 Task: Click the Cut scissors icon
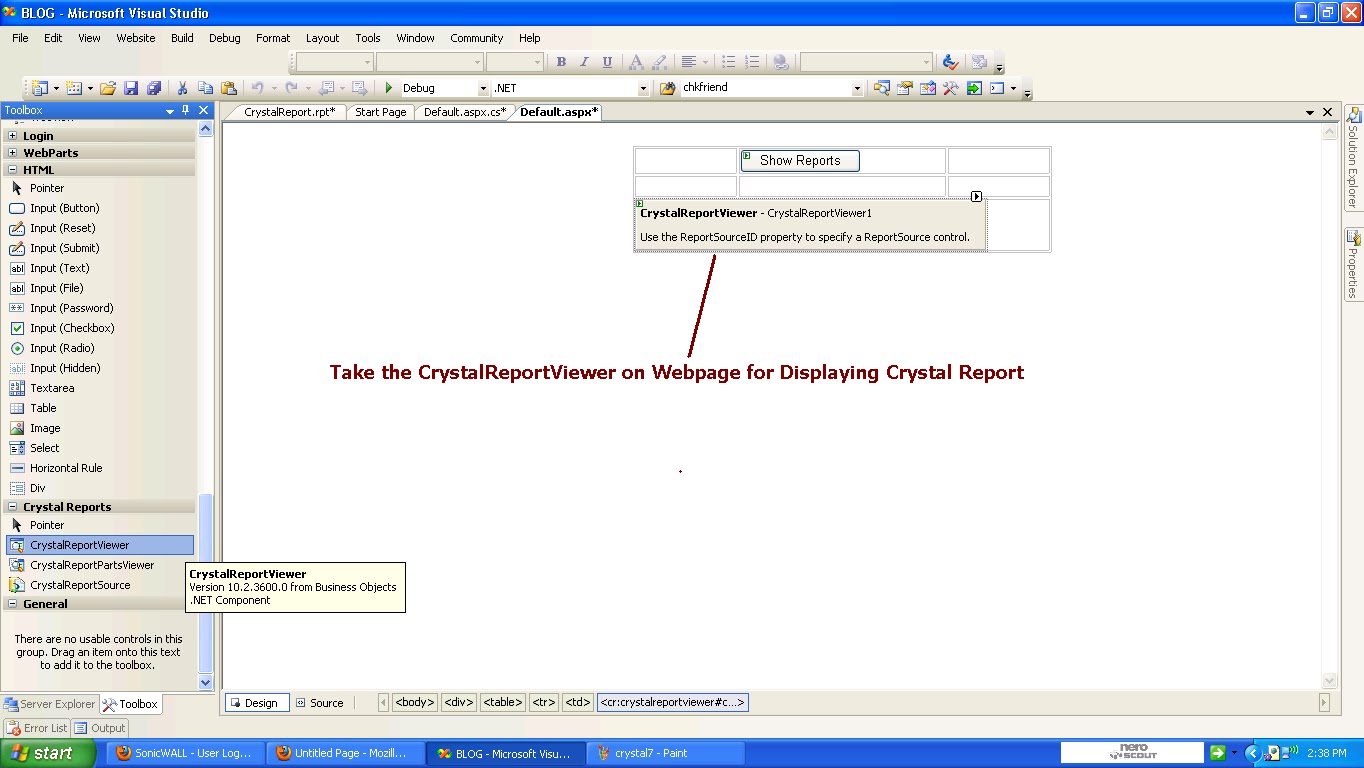[182, 88]
